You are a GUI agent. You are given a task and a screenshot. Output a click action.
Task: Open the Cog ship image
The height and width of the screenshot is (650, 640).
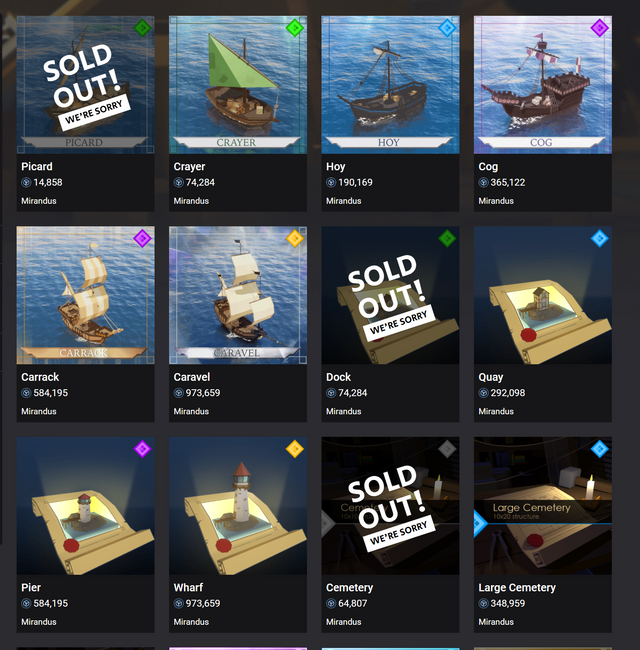(x=543, y=85)
